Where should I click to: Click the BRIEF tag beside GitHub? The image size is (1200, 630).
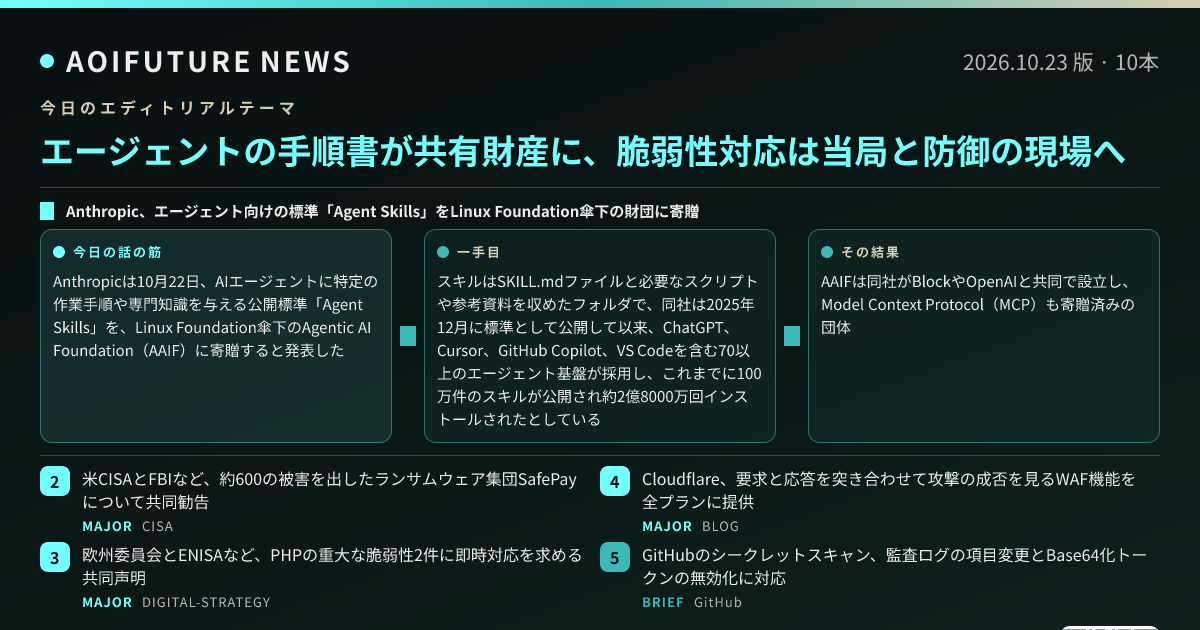pyautogui.click(x=664, y=602)
